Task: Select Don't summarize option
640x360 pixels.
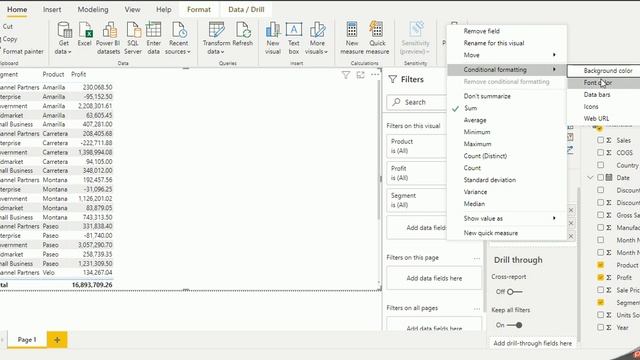Action: tap(506, 96)
